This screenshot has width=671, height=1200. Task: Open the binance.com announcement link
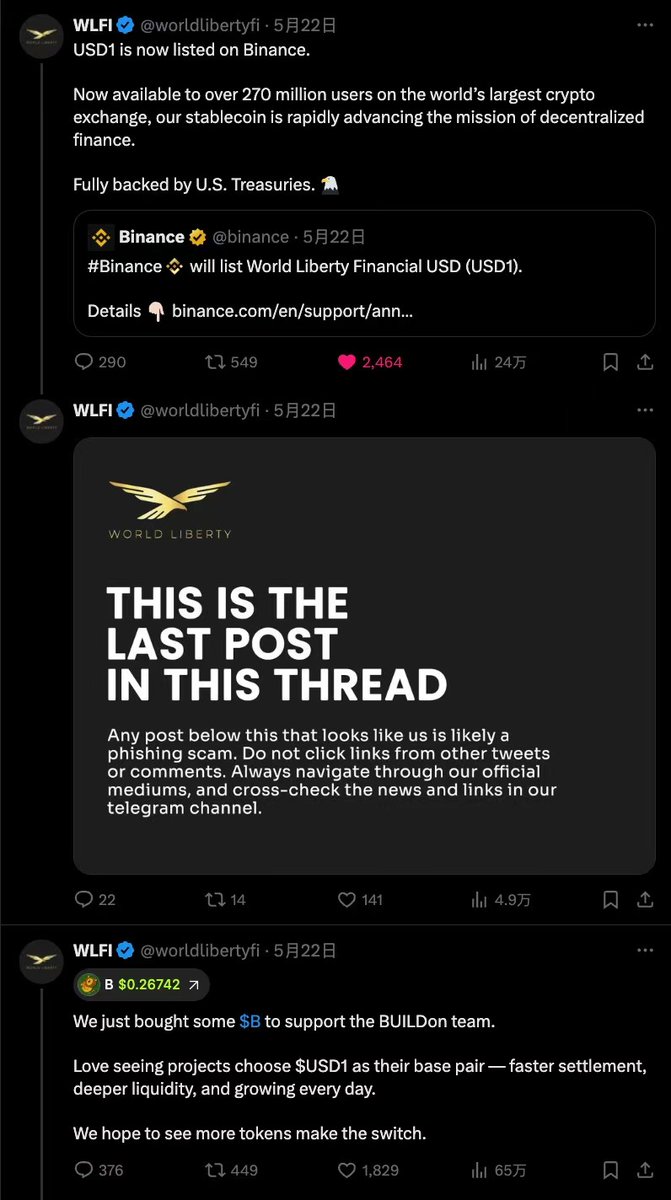coord(293,310)
